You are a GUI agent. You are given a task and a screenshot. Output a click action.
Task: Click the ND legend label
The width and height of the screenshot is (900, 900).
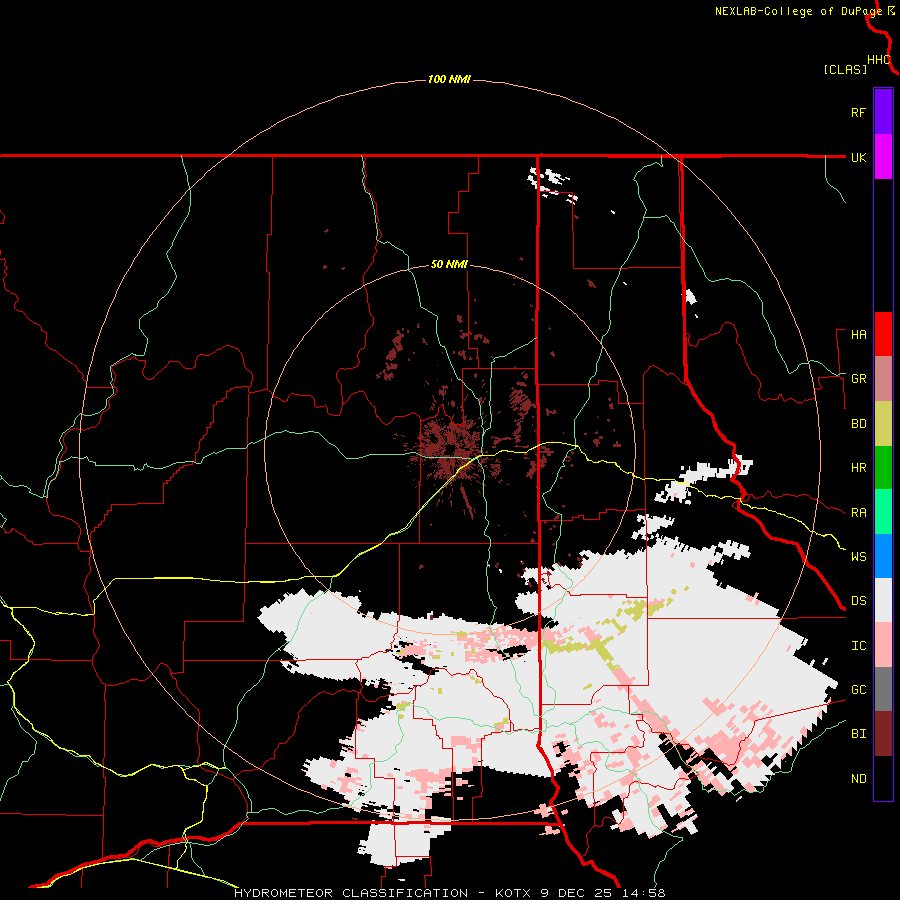point(858,778)
